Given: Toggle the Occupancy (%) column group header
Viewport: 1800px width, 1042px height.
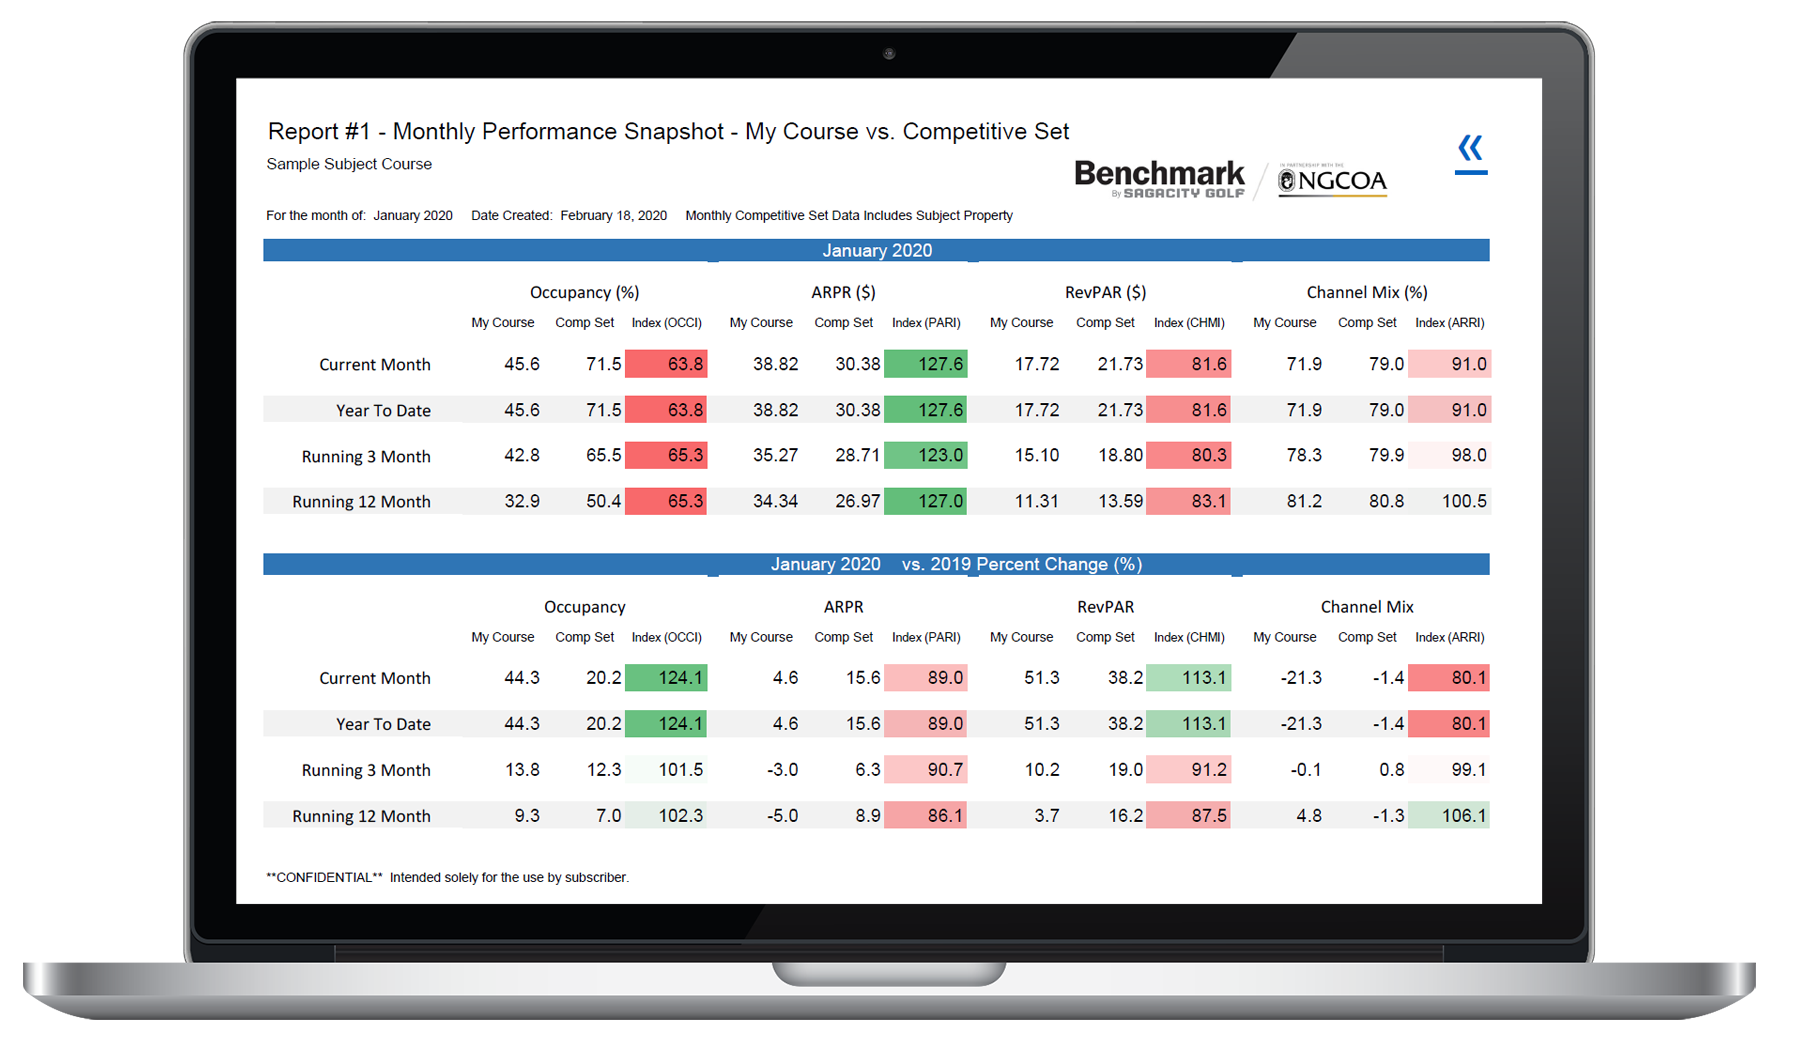Looking at the screenshot, I should (x=584, y=292).
